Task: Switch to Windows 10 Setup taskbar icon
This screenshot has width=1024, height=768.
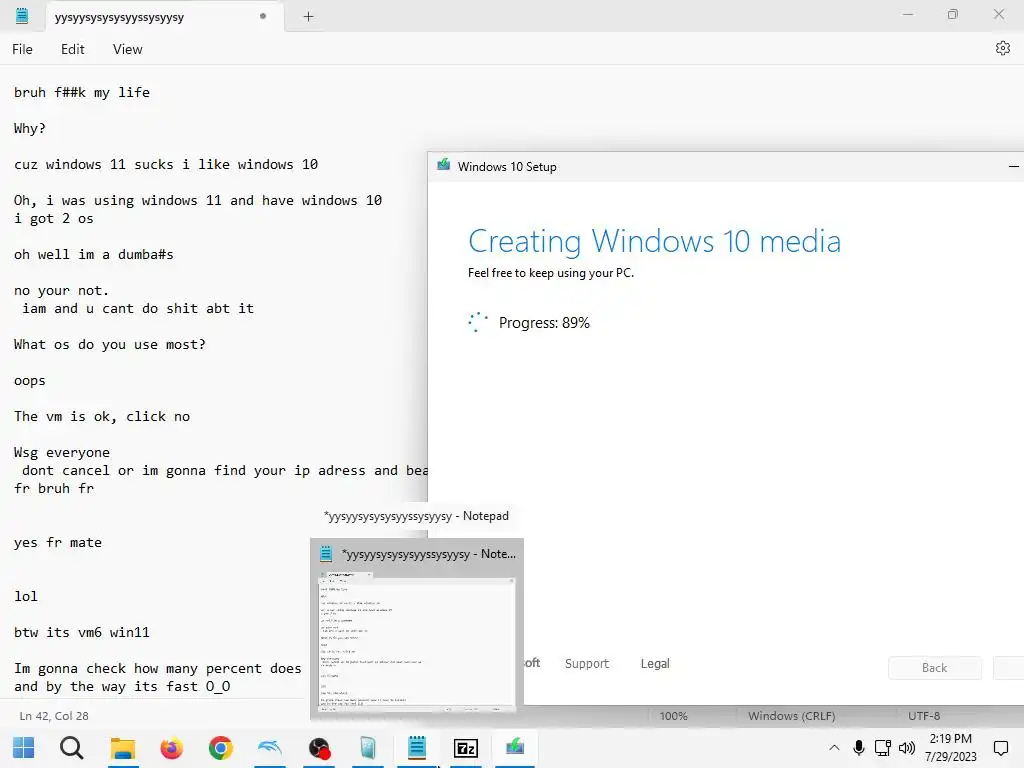Action: click(x=515, y=746)
